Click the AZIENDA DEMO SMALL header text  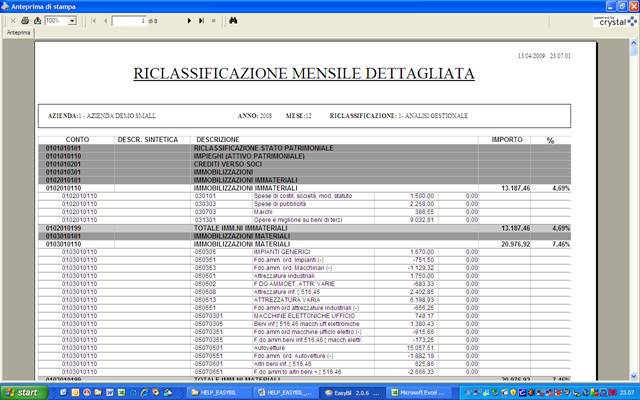point(102,116)
